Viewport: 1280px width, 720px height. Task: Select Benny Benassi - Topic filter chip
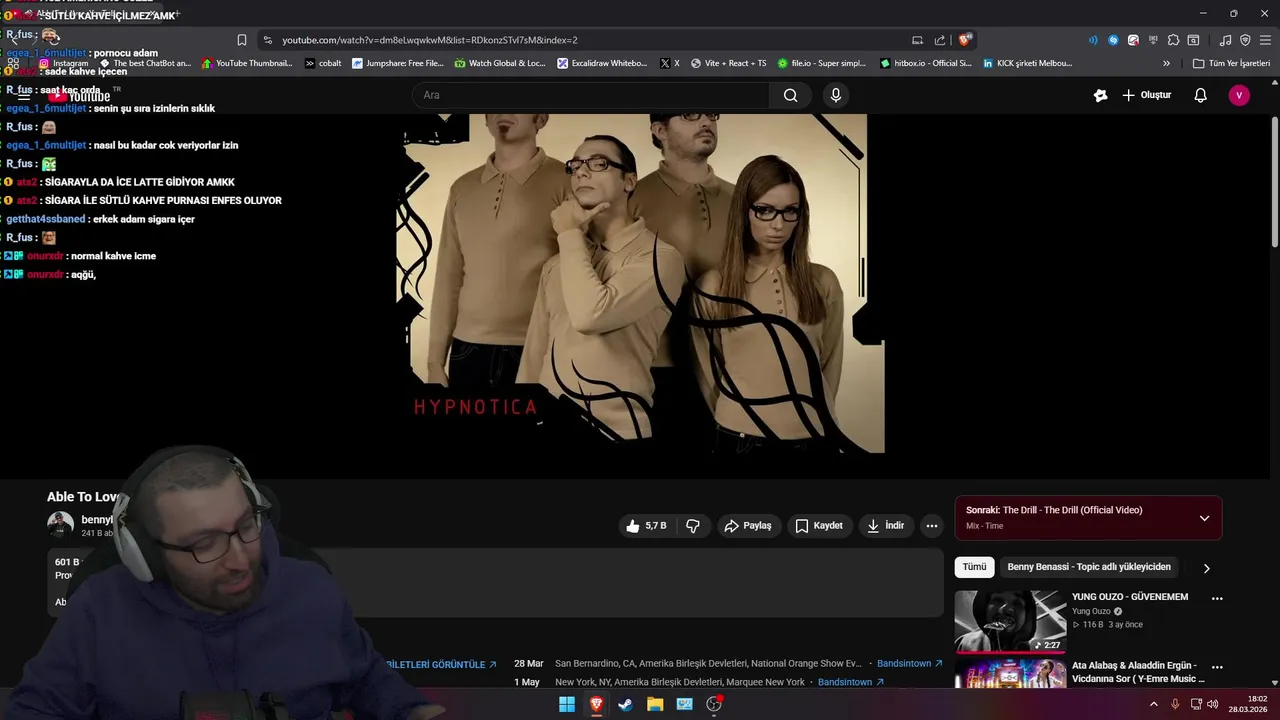(1089, 567)
